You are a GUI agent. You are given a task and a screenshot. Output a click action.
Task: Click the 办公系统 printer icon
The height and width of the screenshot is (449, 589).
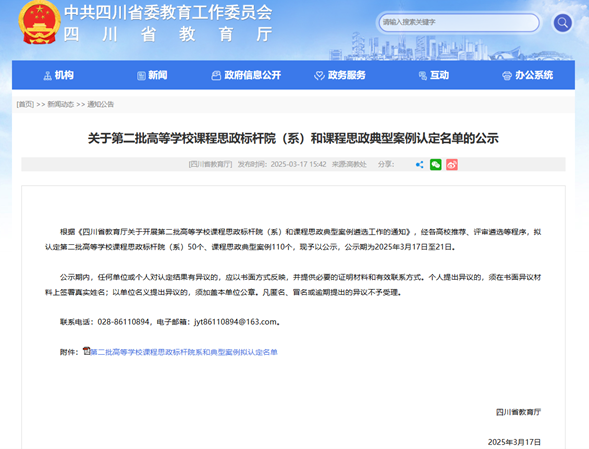507,76
